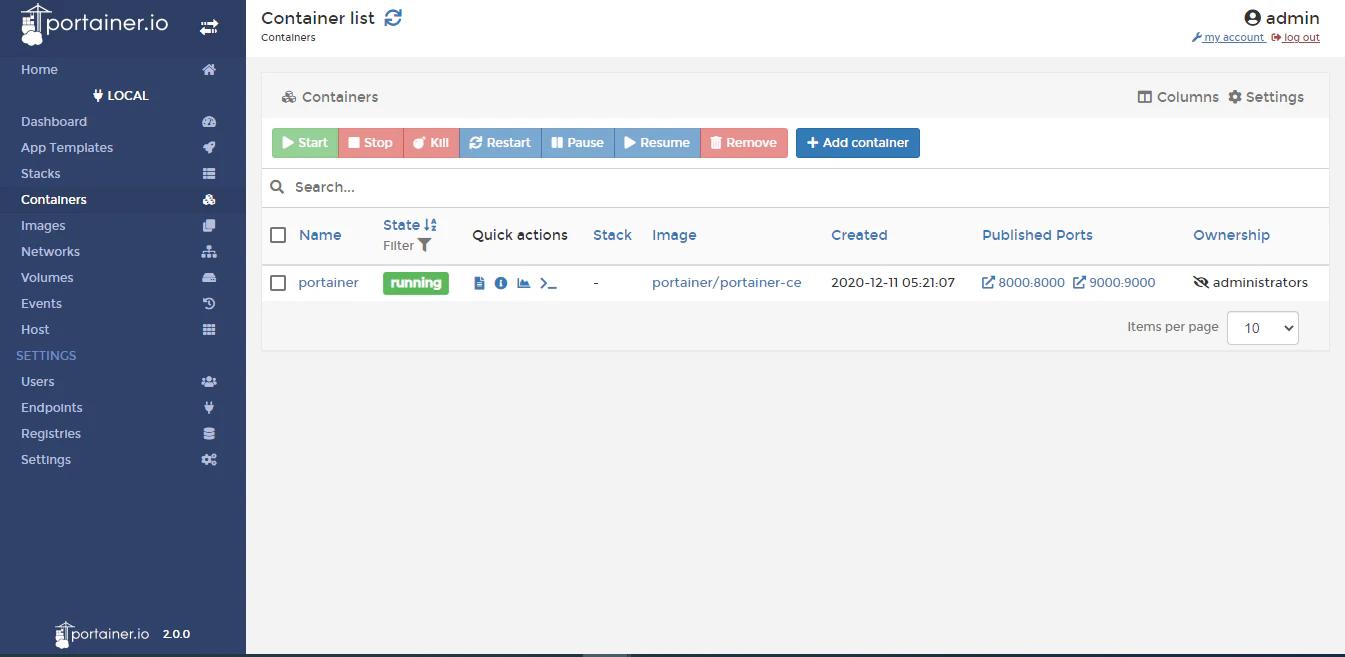1345x657 pixels.
Task: Sort by the Name column header
Action: coord(320,235)
